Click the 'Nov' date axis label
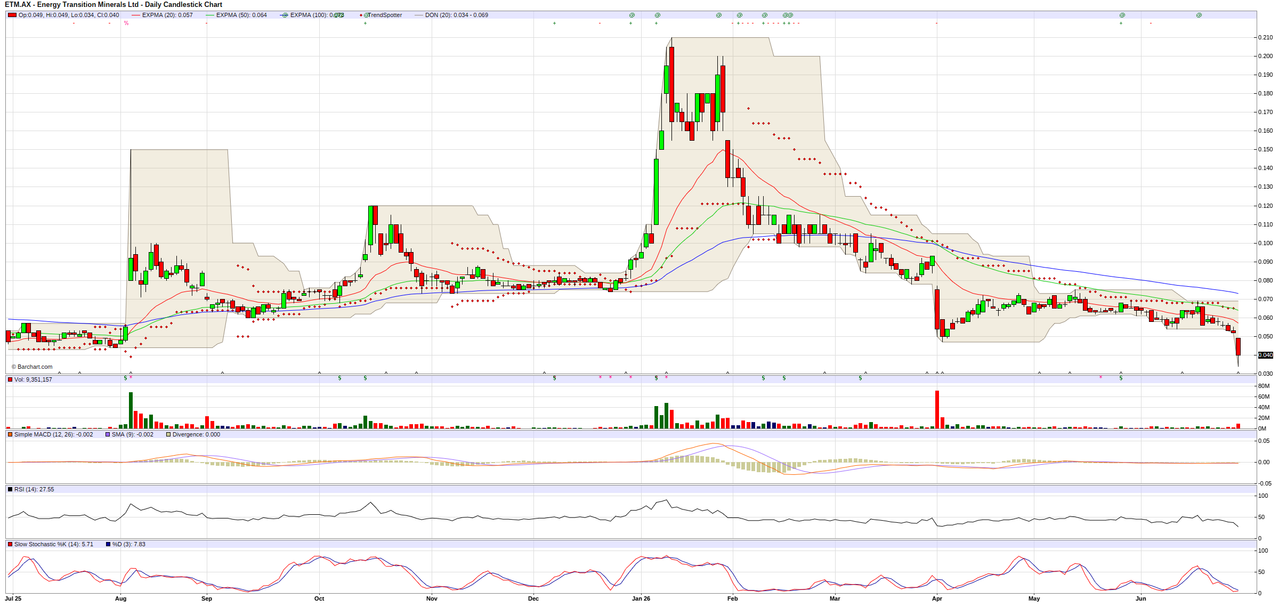 click(431, 599)
